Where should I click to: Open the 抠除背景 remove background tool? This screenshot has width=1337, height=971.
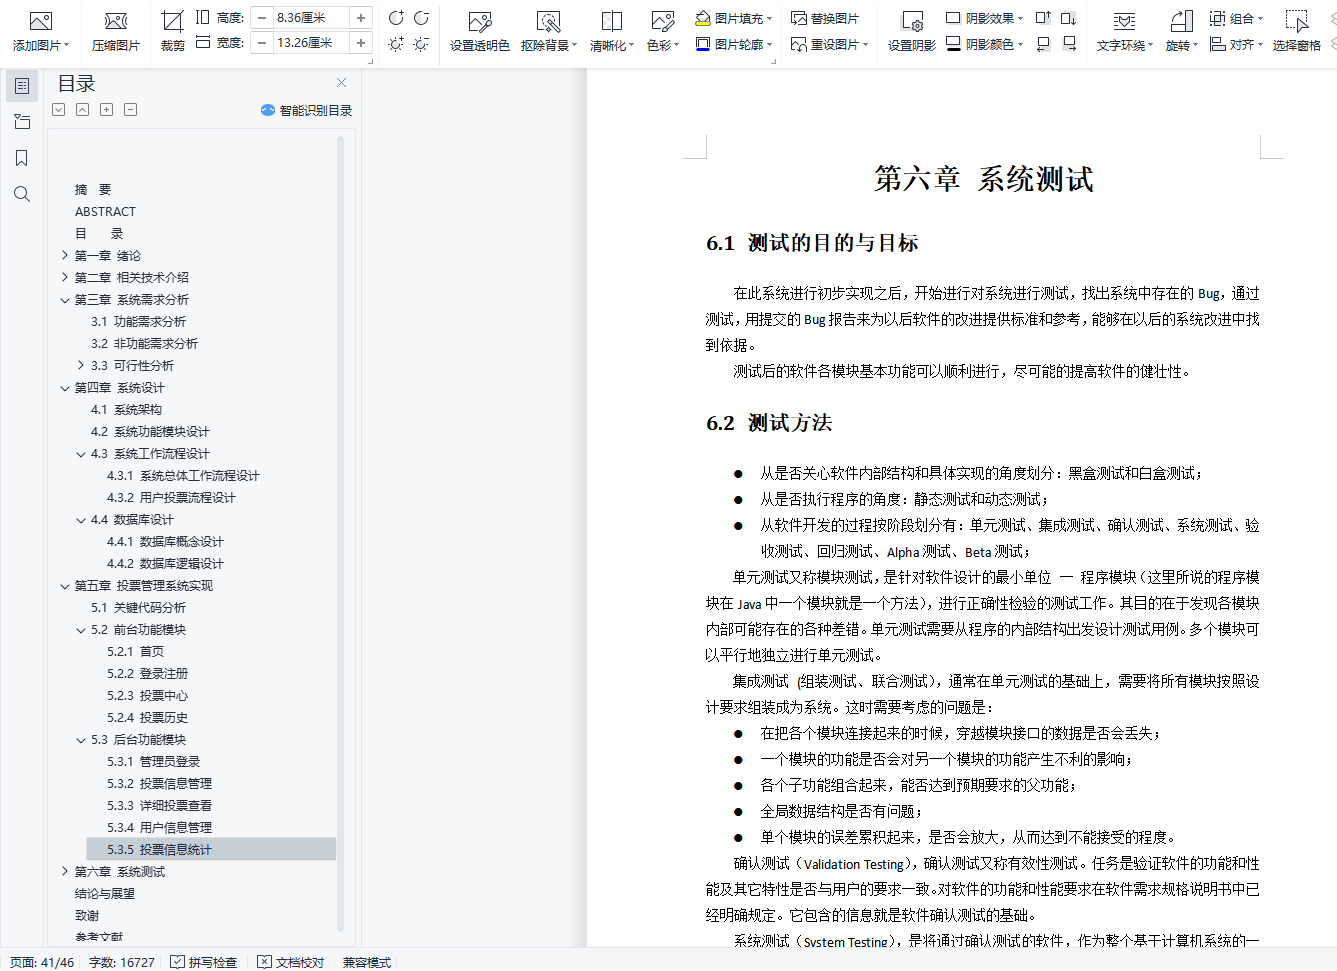pyautogui.click(x=548, y=31)
